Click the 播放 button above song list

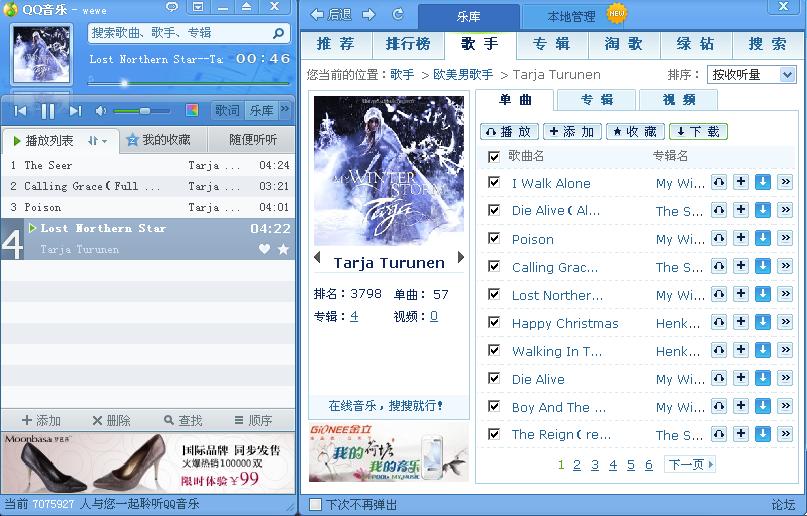click(x=509, y=132)
